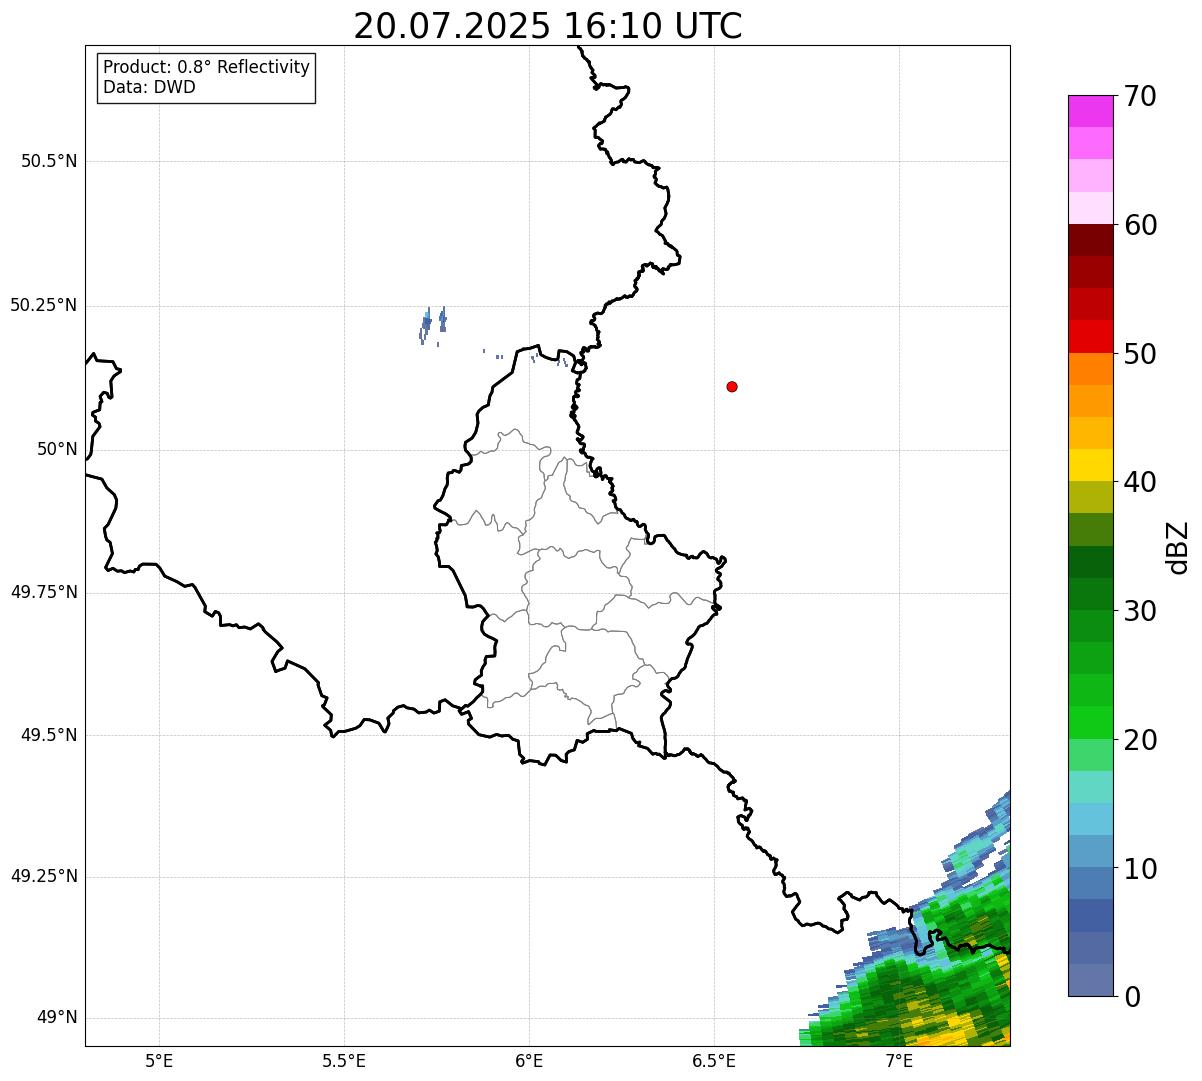Click the dark maroon swatch below 60
This screenshot has width=1202, height=1081.
(1090, 240)
